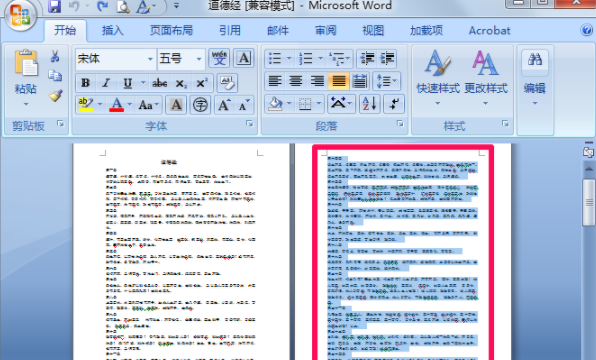The width and height of the screenshot is (596, 360).
Task: Open 剪贴板 clipboard pane launcher
Action: [60, 124]
